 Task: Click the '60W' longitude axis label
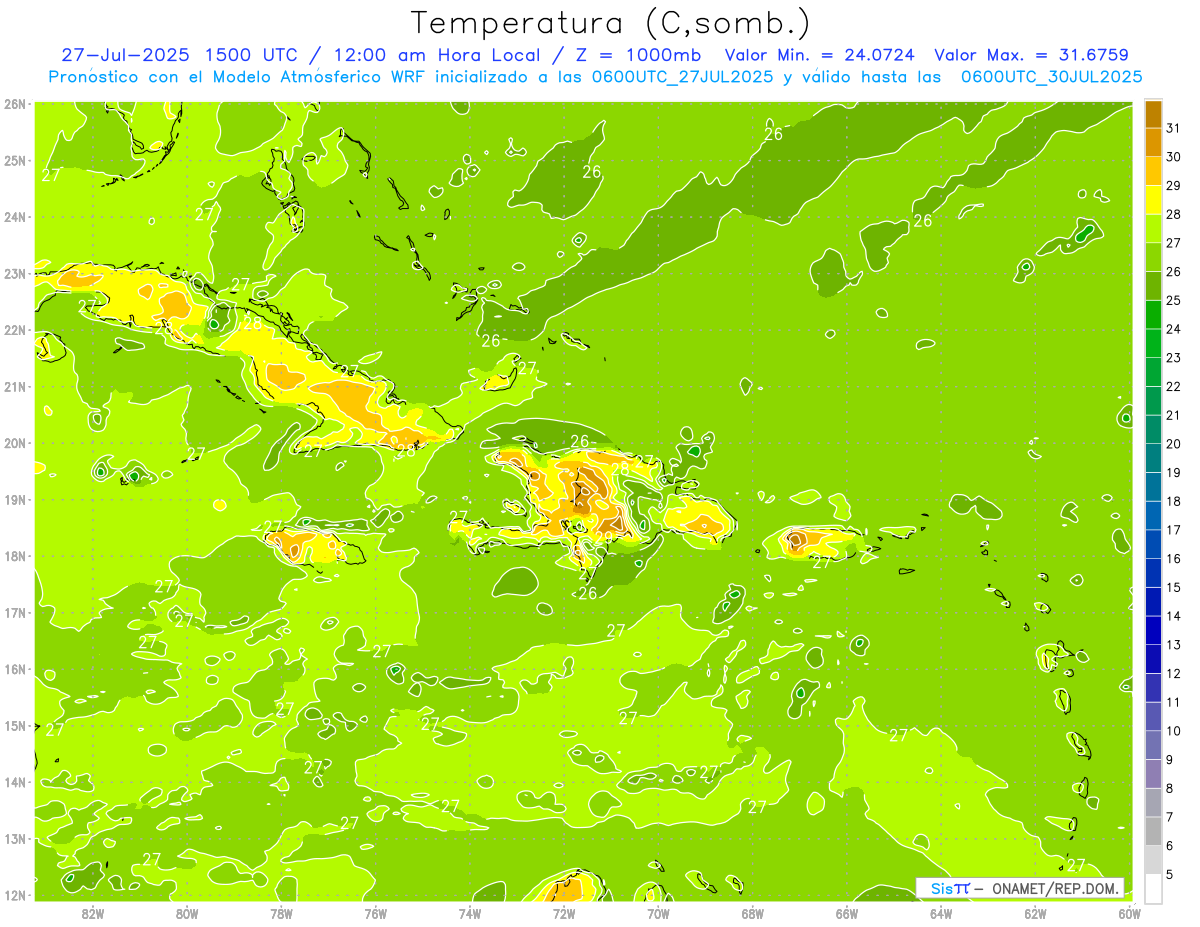pyautogui.click(x=1129, y=913)
